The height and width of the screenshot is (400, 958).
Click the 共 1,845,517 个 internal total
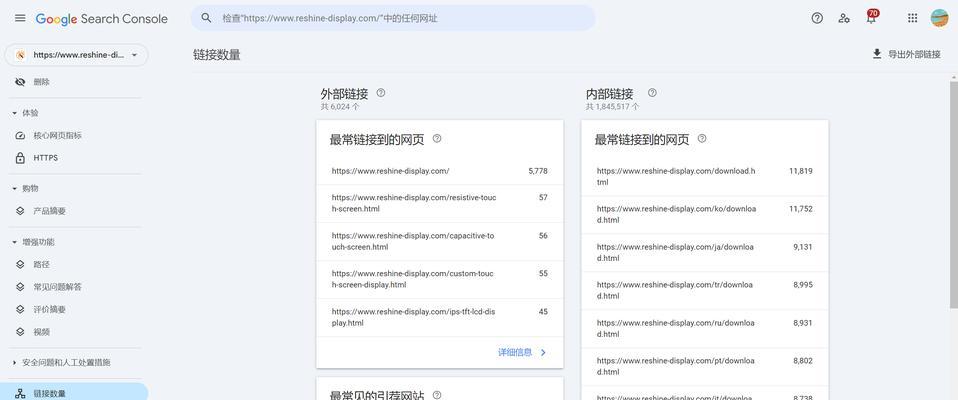click(613, 106)
